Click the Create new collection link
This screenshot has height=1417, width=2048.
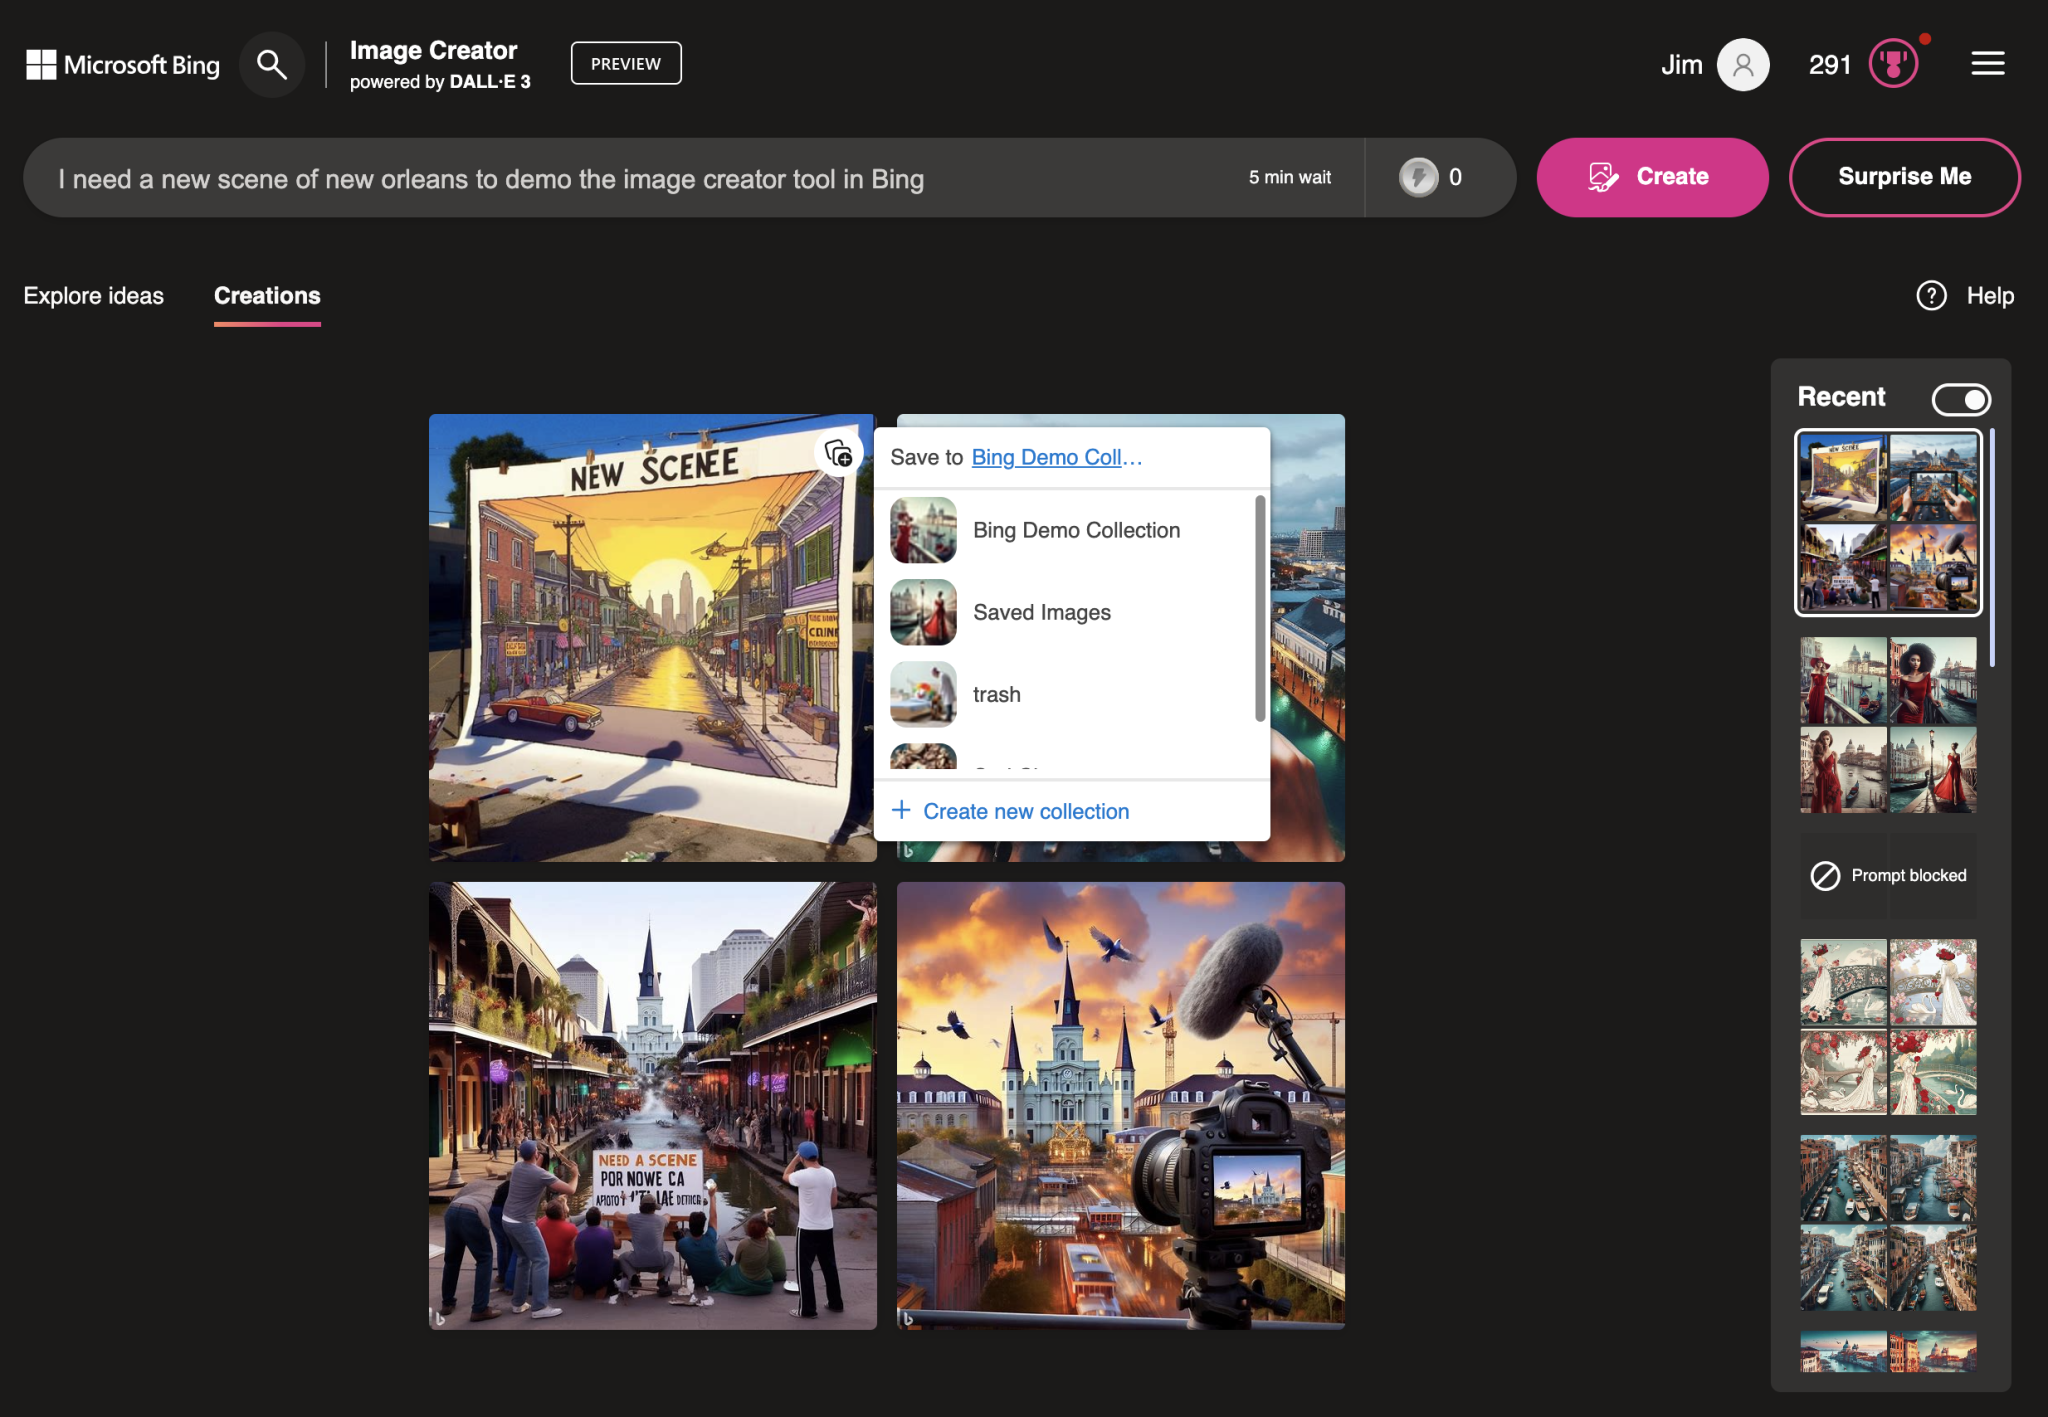click(x=1024, y=811)
